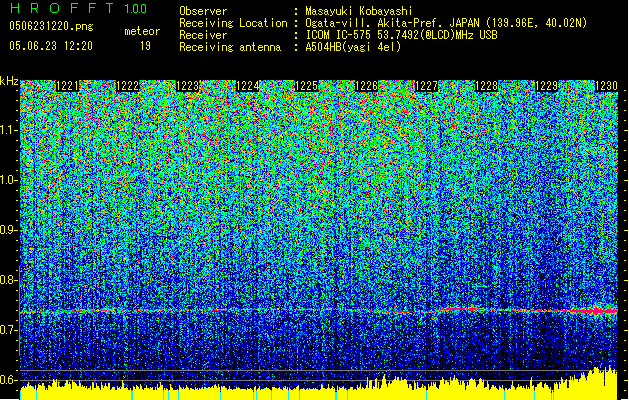
Task: Click the 1222 time marker
Action: [127, 86]
